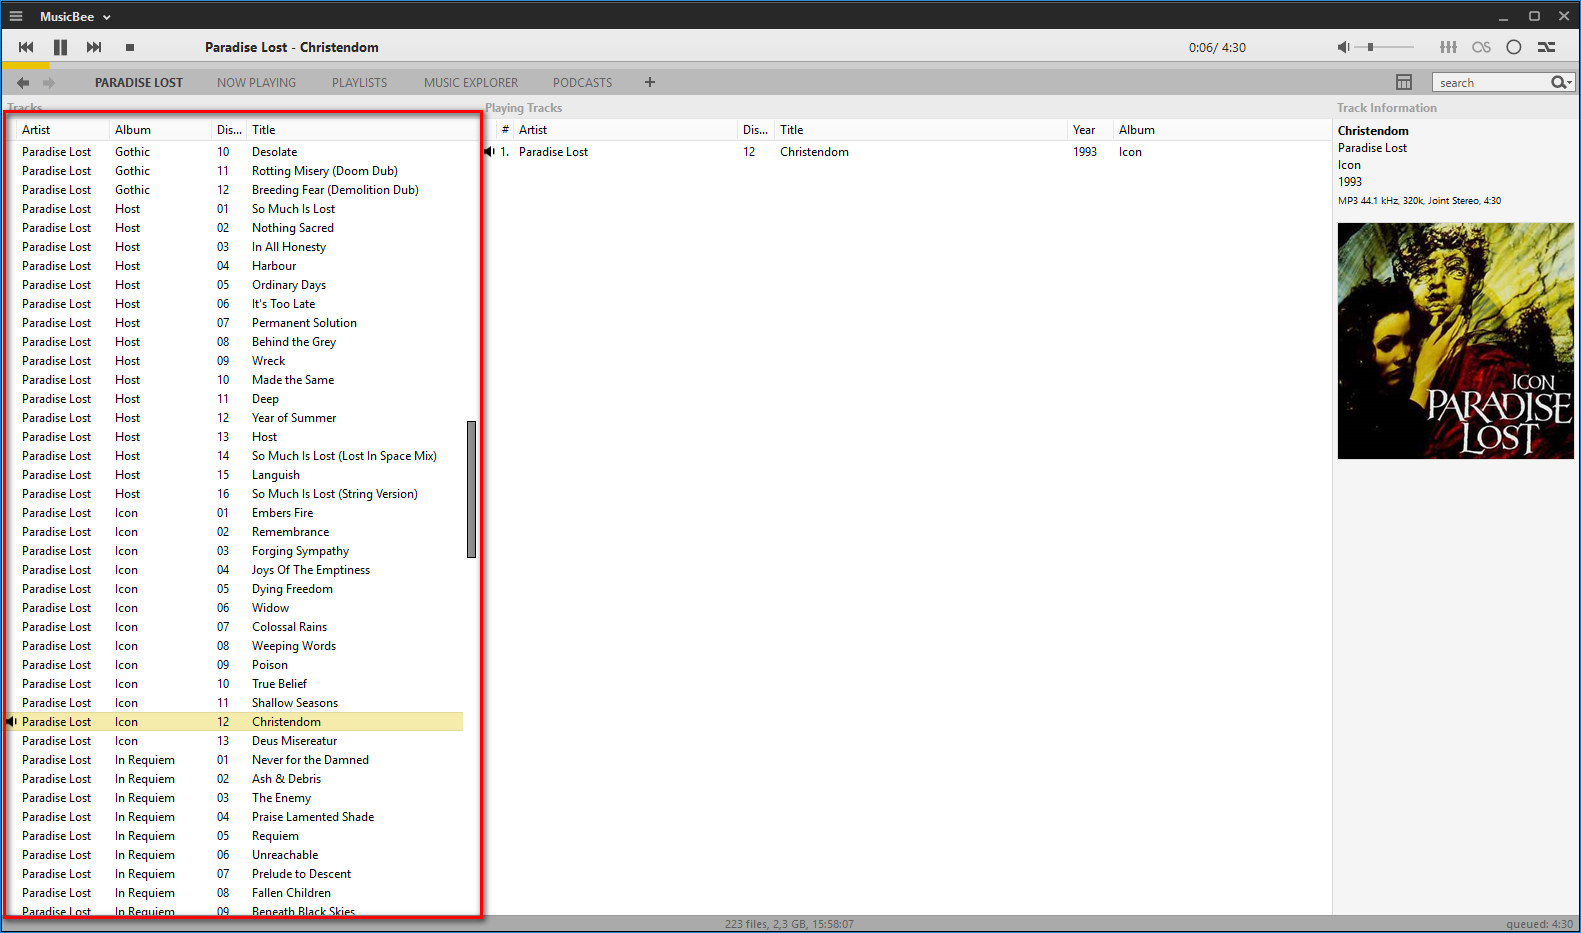1581x933 pixels.
Task: Toggle shuffle mode
Action: tap(1547, 47)
